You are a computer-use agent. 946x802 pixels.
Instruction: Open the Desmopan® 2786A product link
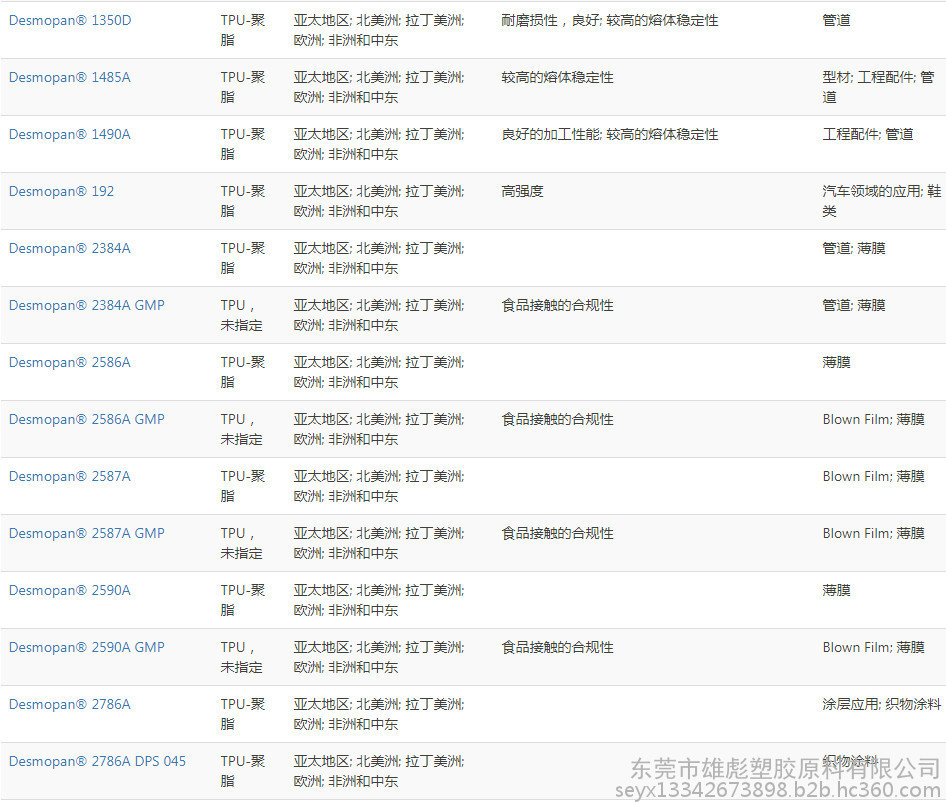(x=70, y=705)
